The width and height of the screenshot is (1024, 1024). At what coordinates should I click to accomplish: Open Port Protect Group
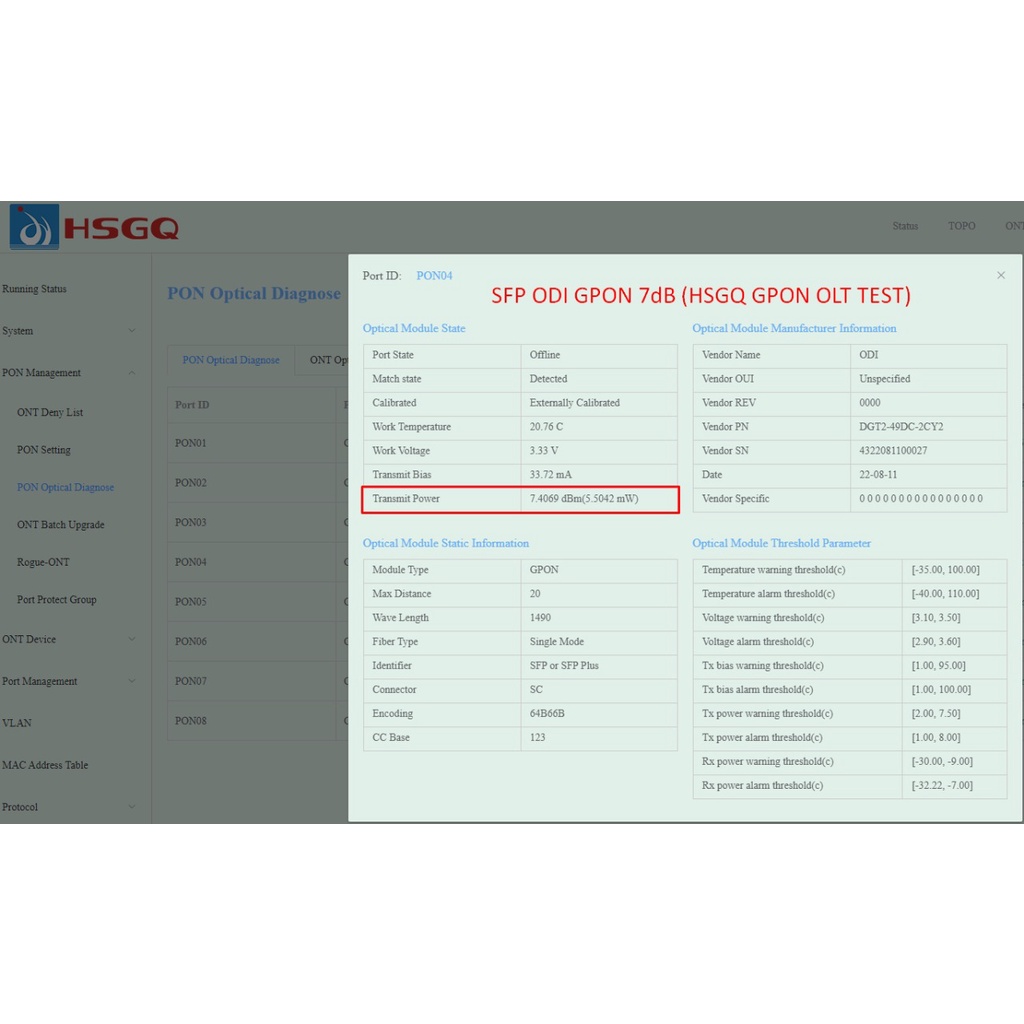click(57, 600)
